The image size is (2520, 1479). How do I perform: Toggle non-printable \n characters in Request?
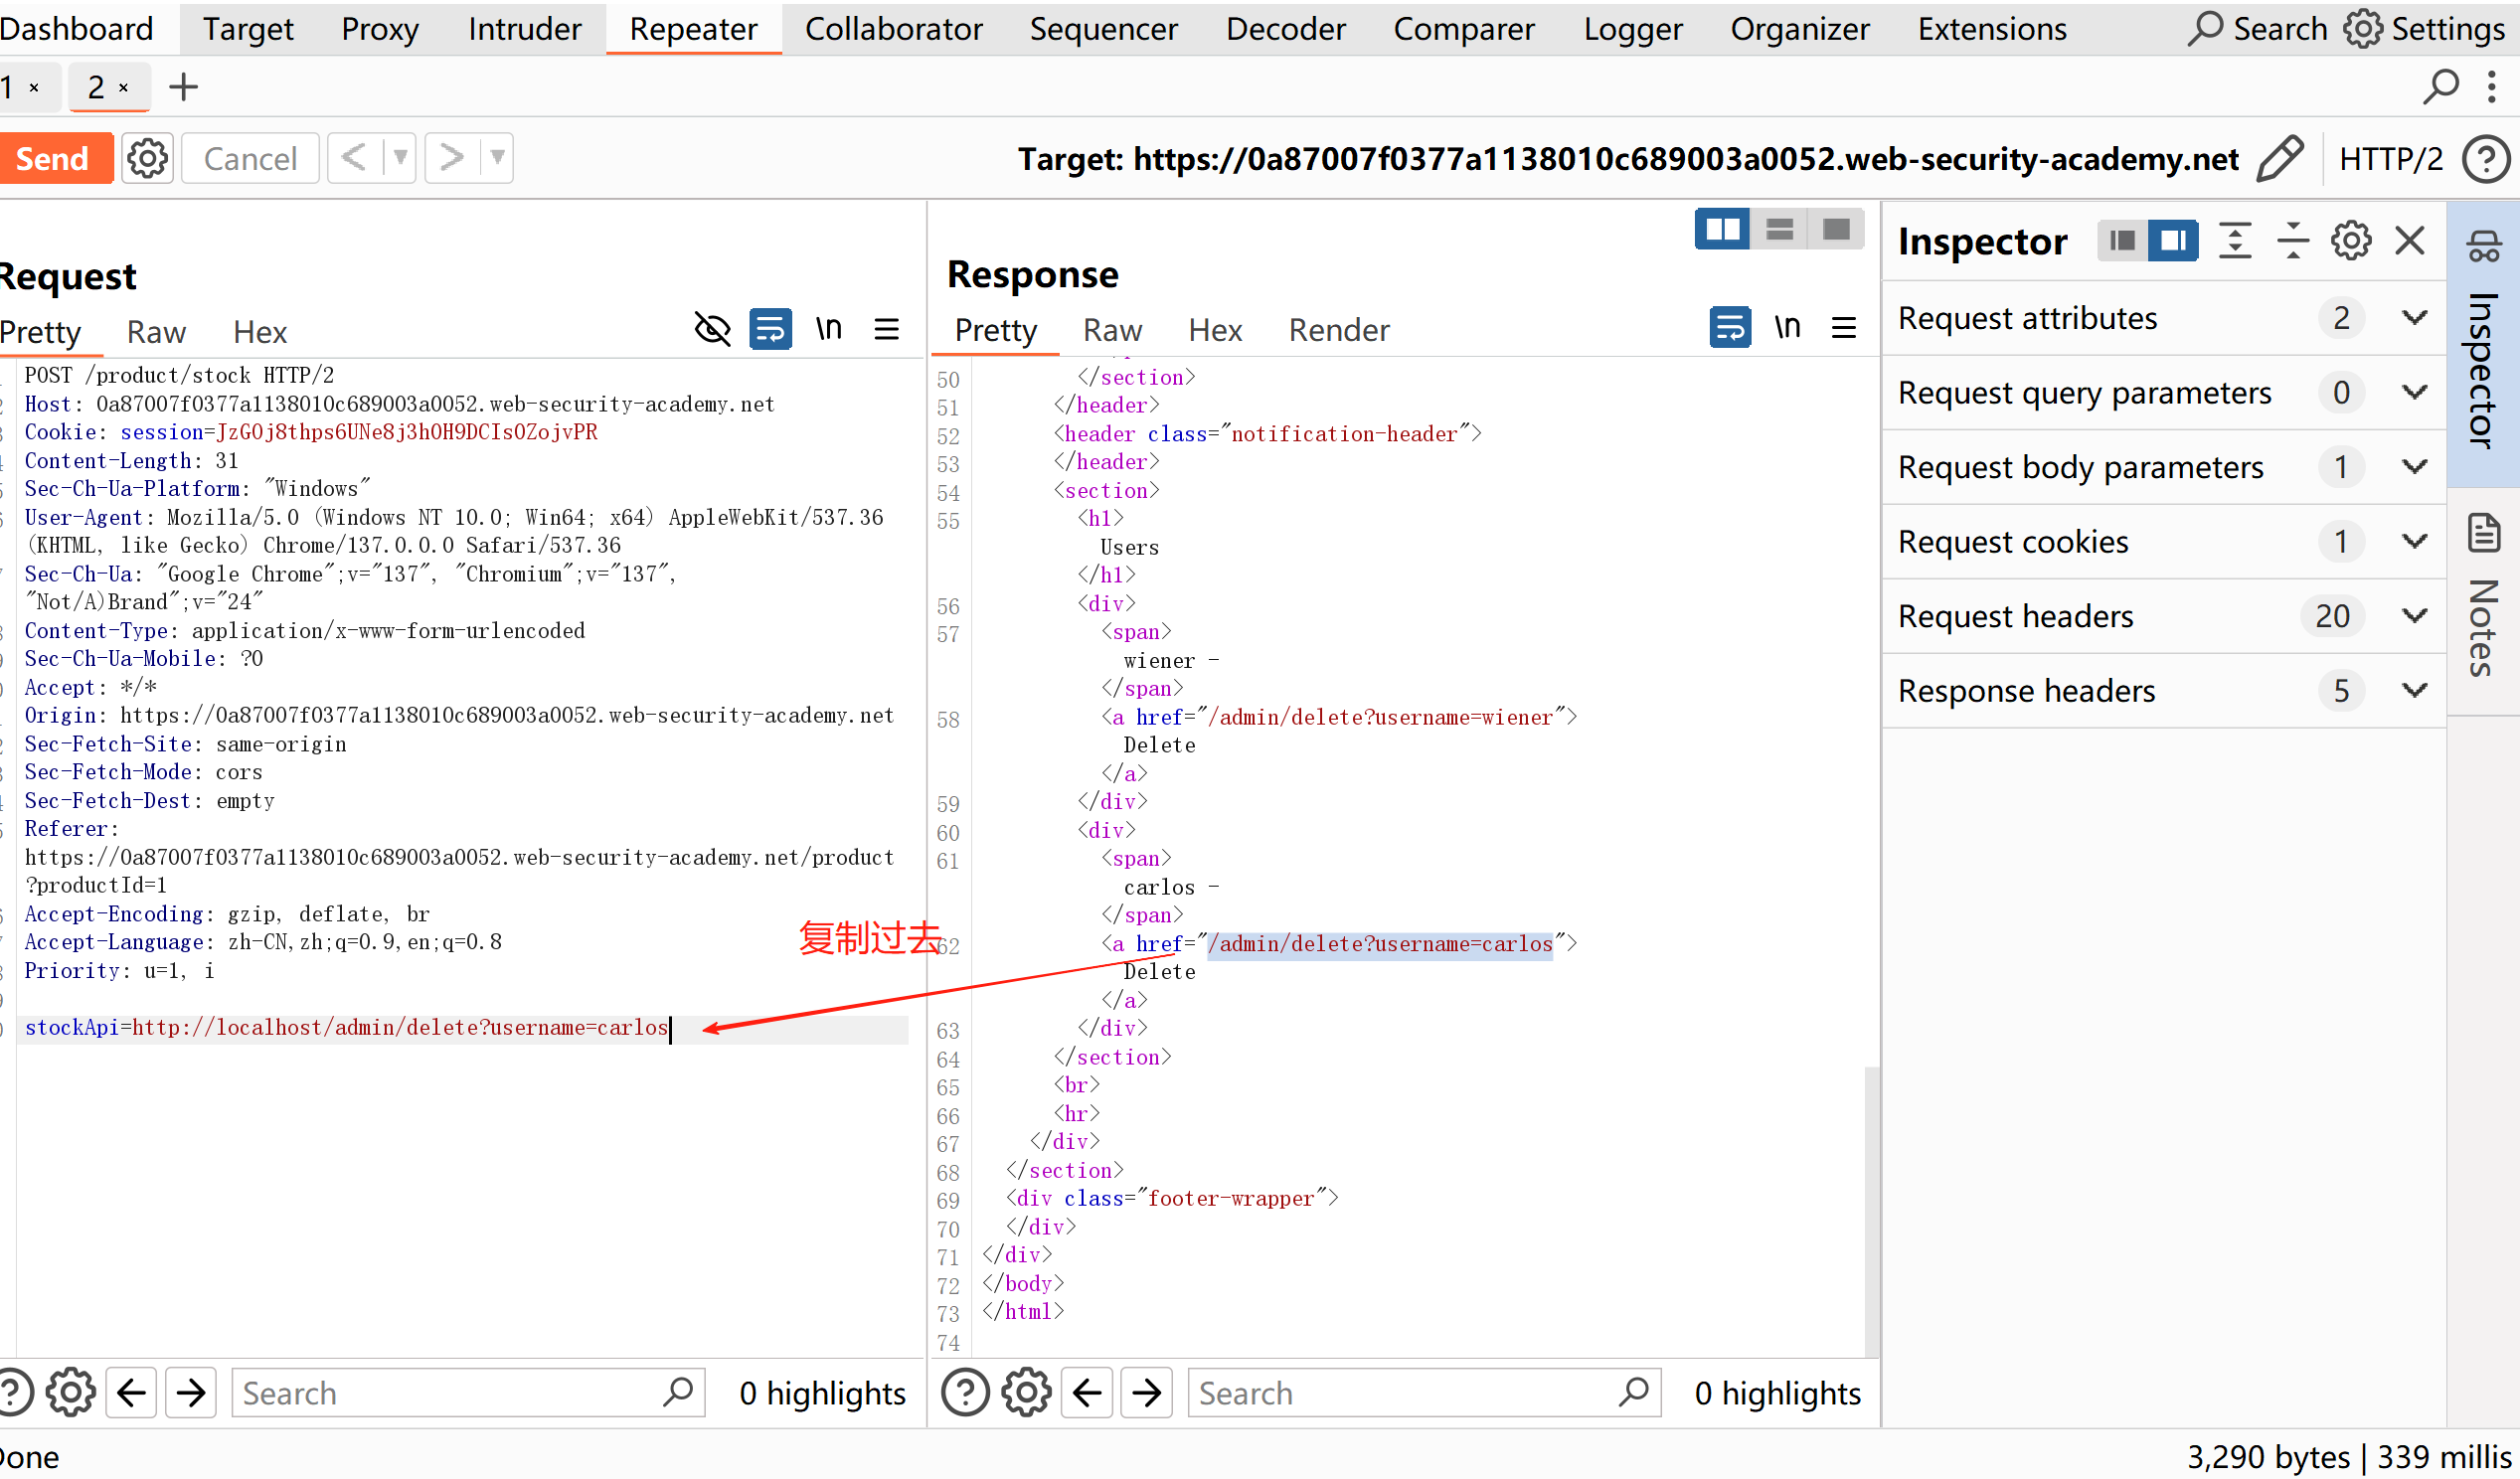tap(828, 329)
